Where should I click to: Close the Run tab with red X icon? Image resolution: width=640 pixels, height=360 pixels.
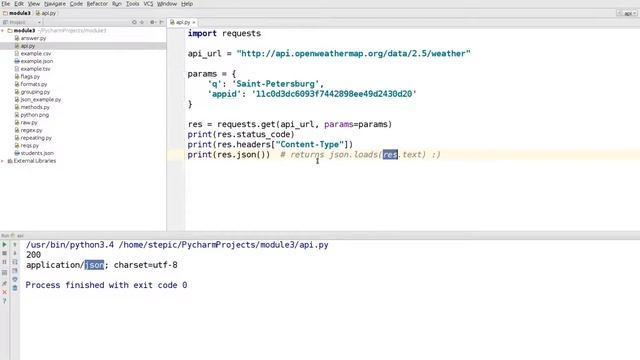(4, 292)
